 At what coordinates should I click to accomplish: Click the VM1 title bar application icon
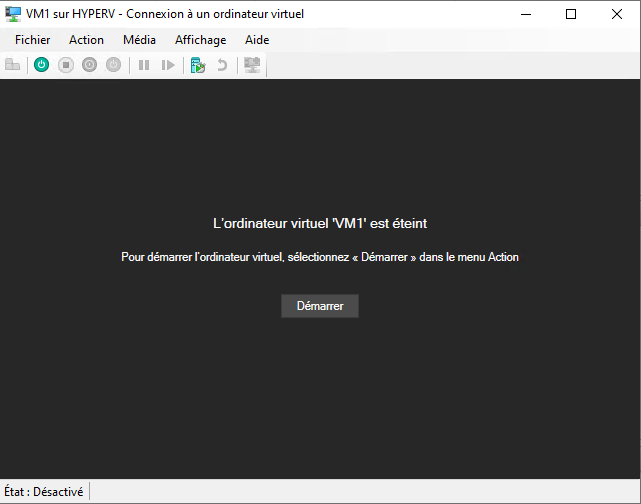(x=14, y=14)
